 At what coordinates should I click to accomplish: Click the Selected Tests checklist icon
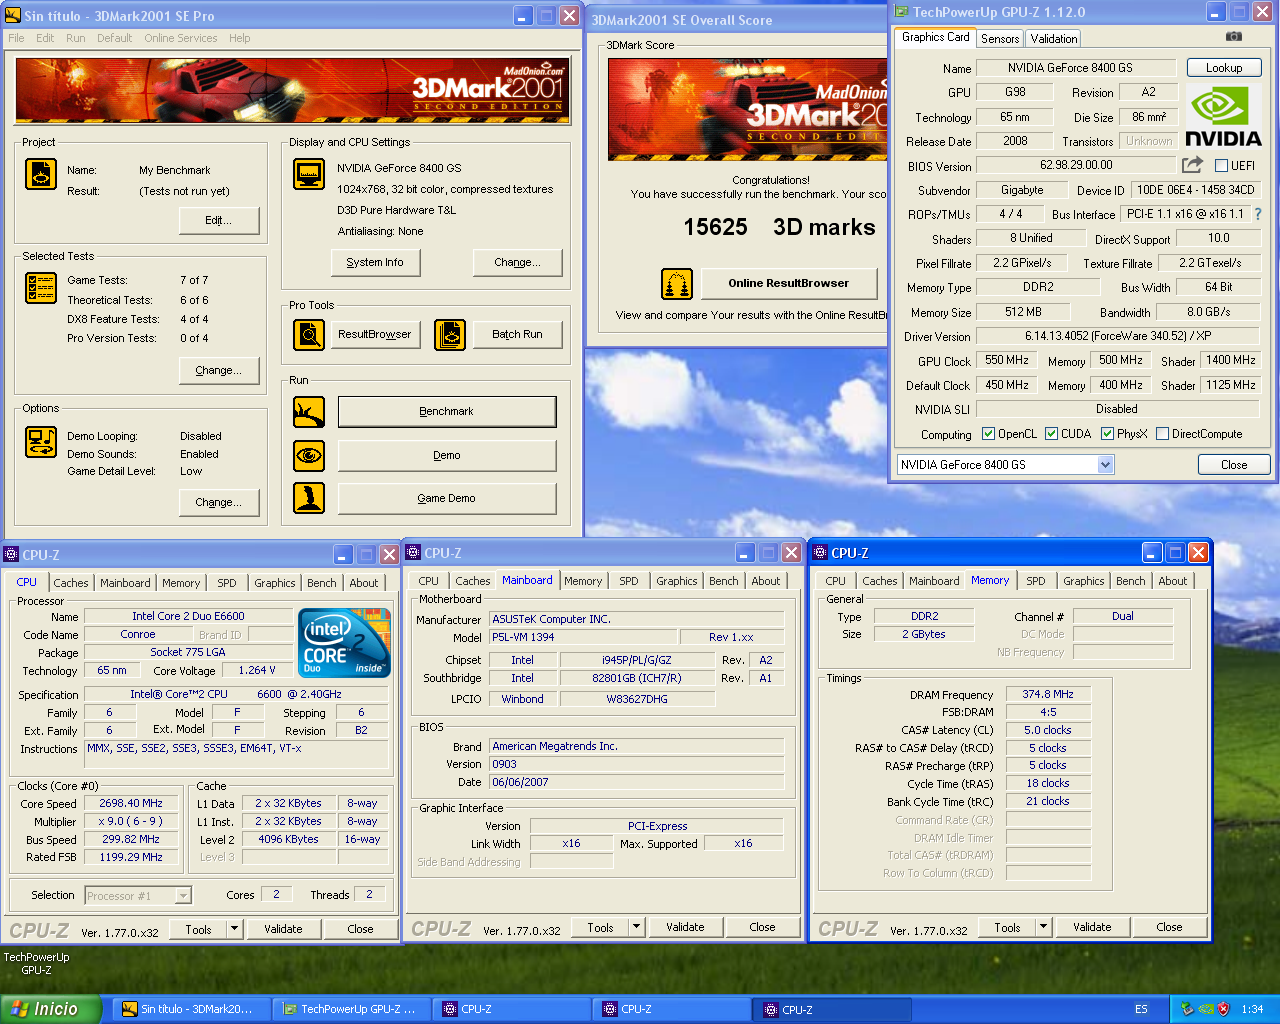pyautogui.click(x=41, y=288)
